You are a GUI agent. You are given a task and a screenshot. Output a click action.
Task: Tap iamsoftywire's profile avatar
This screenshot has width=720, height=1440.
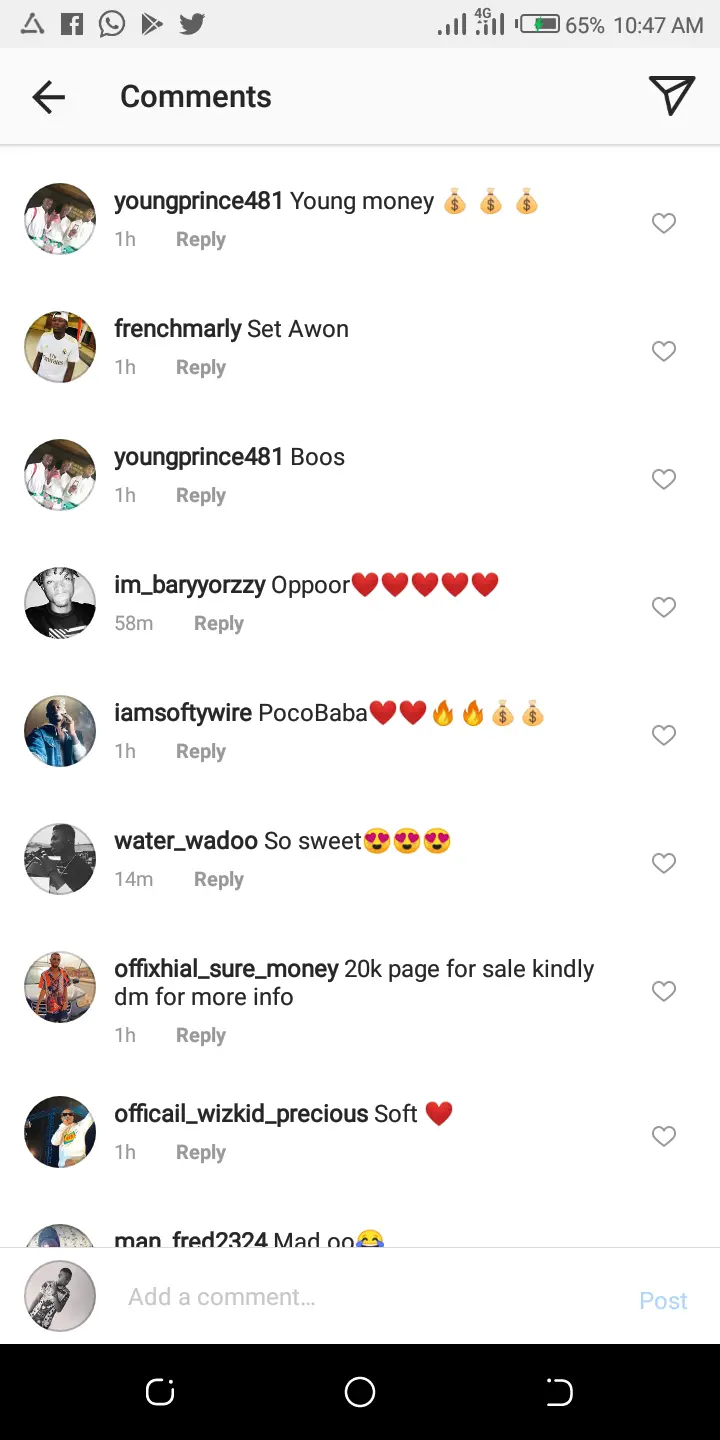(x=60, y=731)
